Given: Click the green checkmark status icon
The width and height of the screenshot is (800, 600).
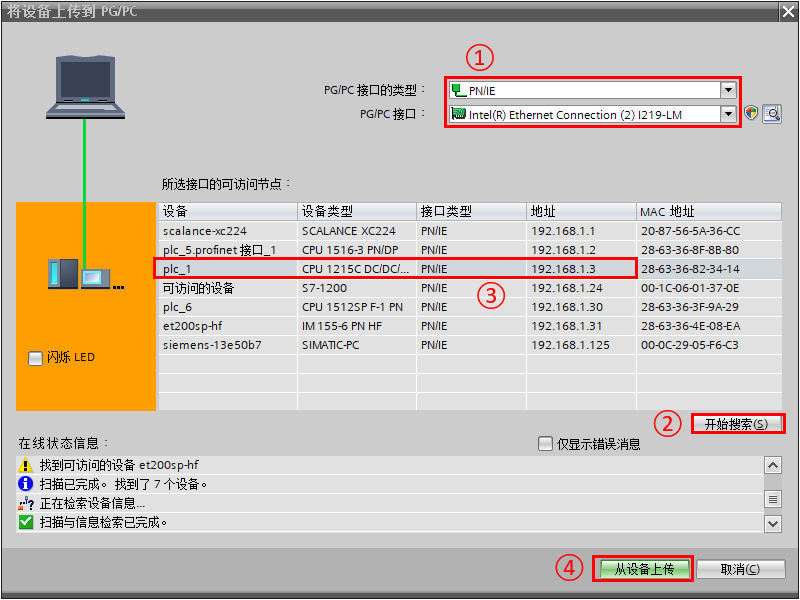Looking at the screenshot, I should [25, 522].
